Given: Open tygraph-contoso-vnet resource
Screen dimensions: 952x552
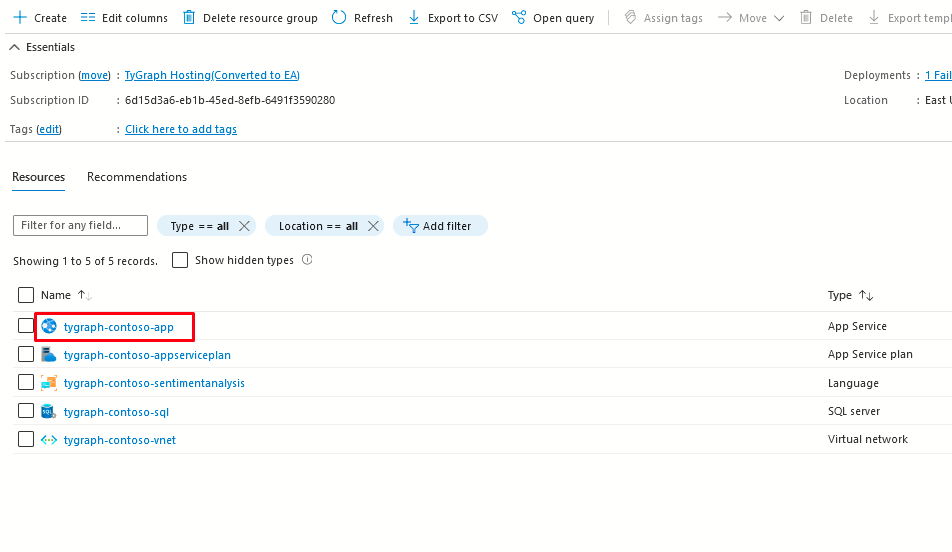Looking at the screenshot, I should (x=120, y=440).
